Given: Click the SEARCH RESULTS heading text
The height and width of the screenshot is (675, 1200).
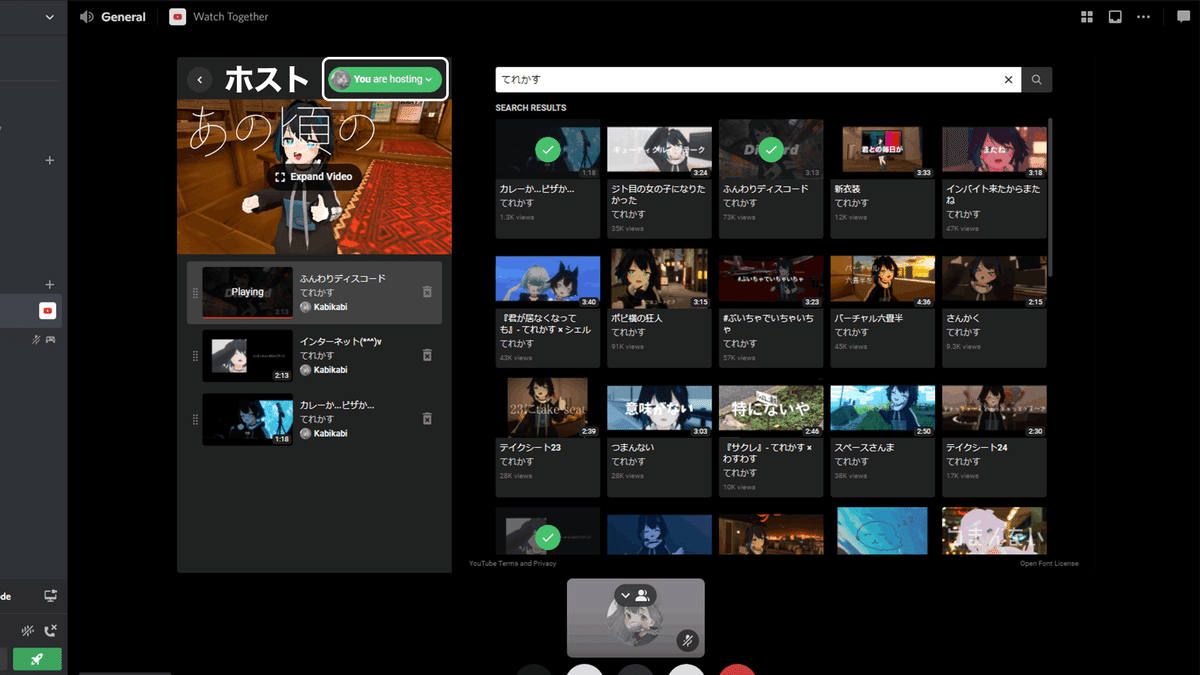Looking at the screenshot, I should 531,108.
